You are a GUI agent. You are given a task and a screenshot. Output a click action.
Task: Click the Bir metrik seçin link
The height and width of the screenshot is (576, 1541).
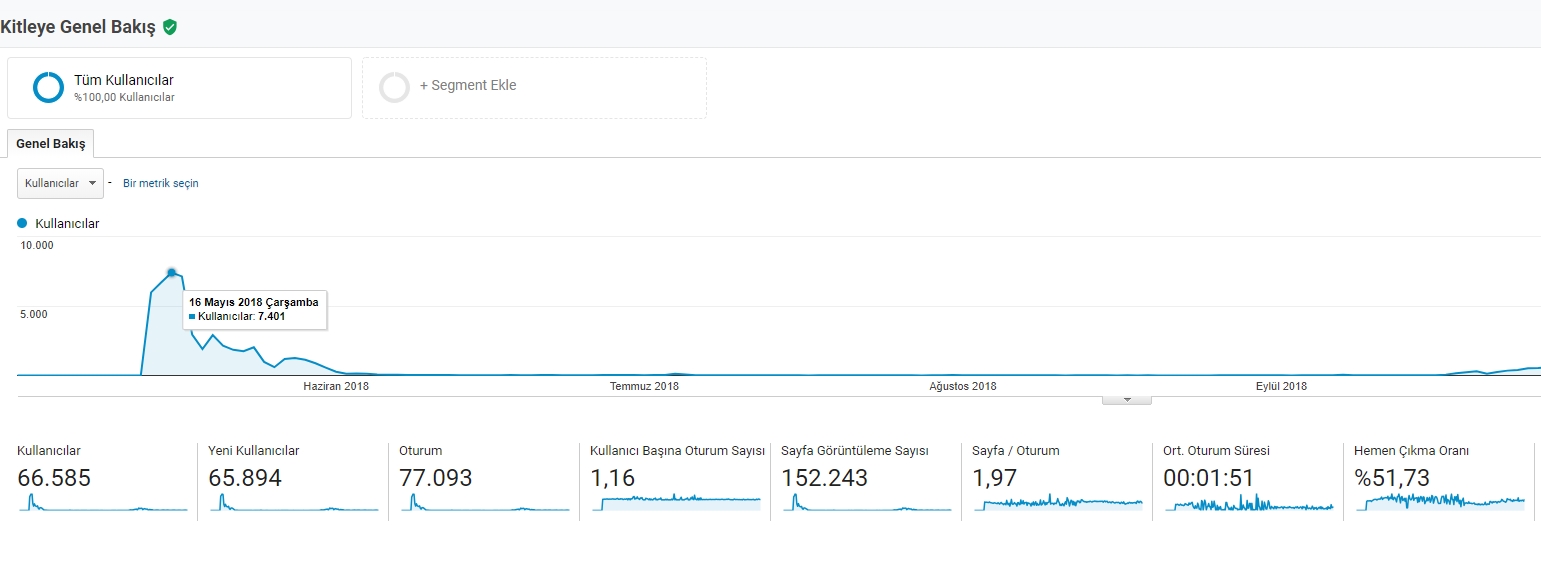coord(161,184)
